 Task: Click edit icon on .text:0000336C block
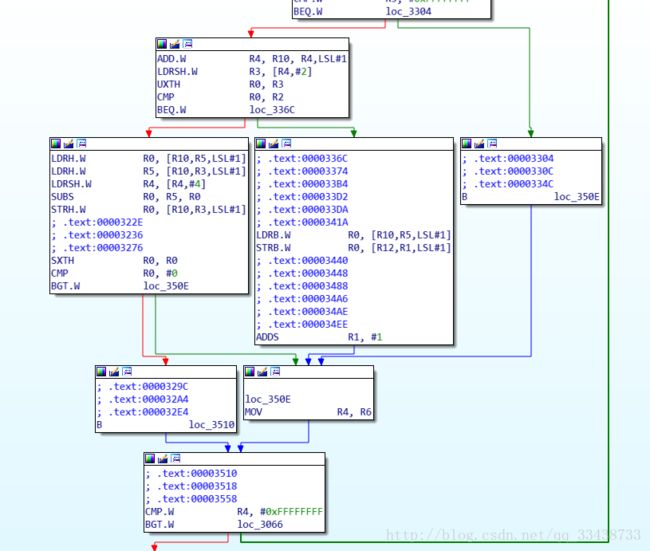(273, 144)
